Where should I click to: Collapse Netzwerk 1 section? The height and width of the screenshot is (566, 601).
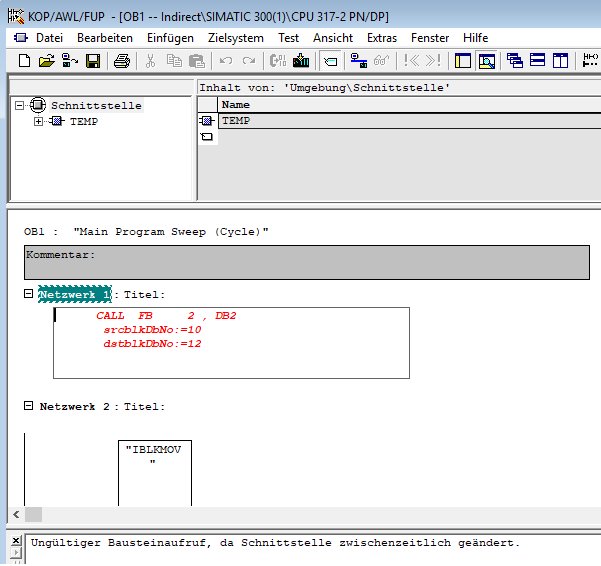click(x=28, y=294)
